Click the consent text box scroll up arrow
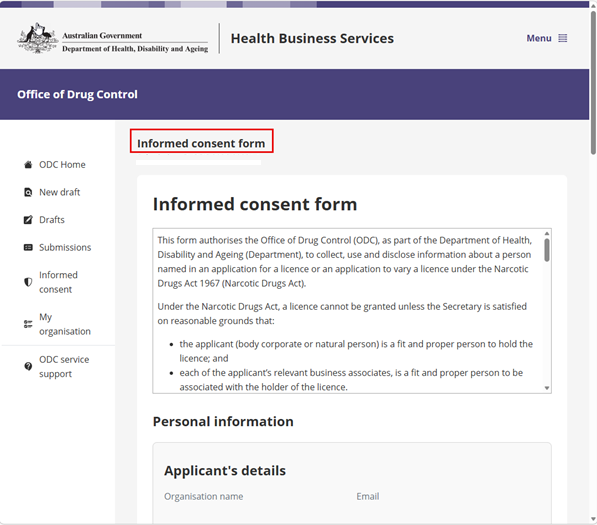 [x=547, y=233]
